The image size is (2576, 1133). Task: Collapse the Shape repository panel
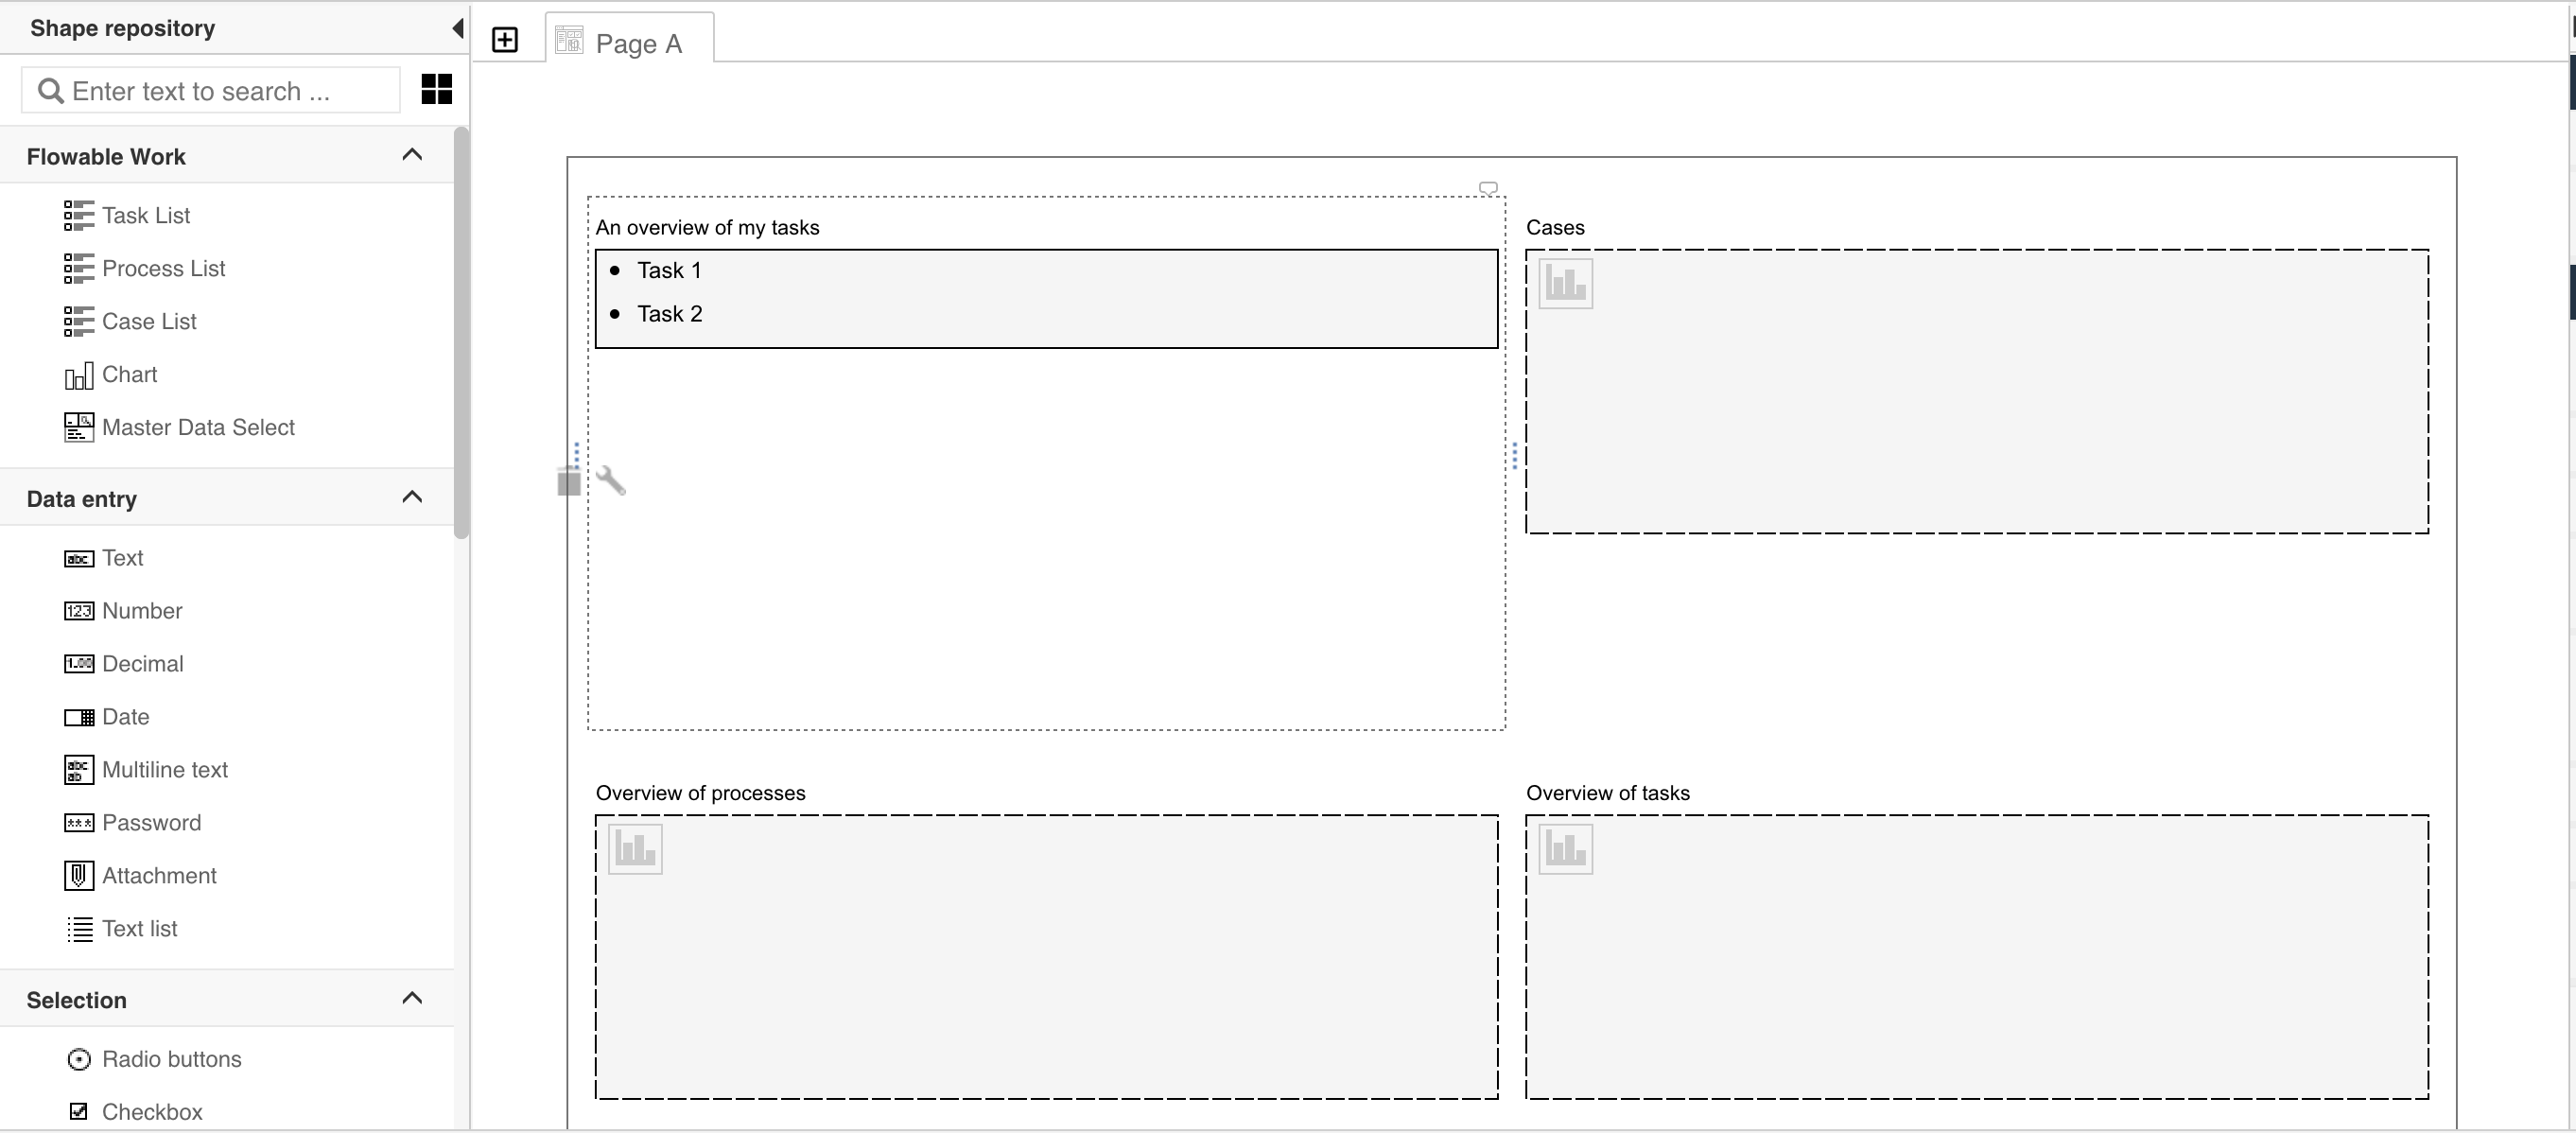[x=456, y=27]
